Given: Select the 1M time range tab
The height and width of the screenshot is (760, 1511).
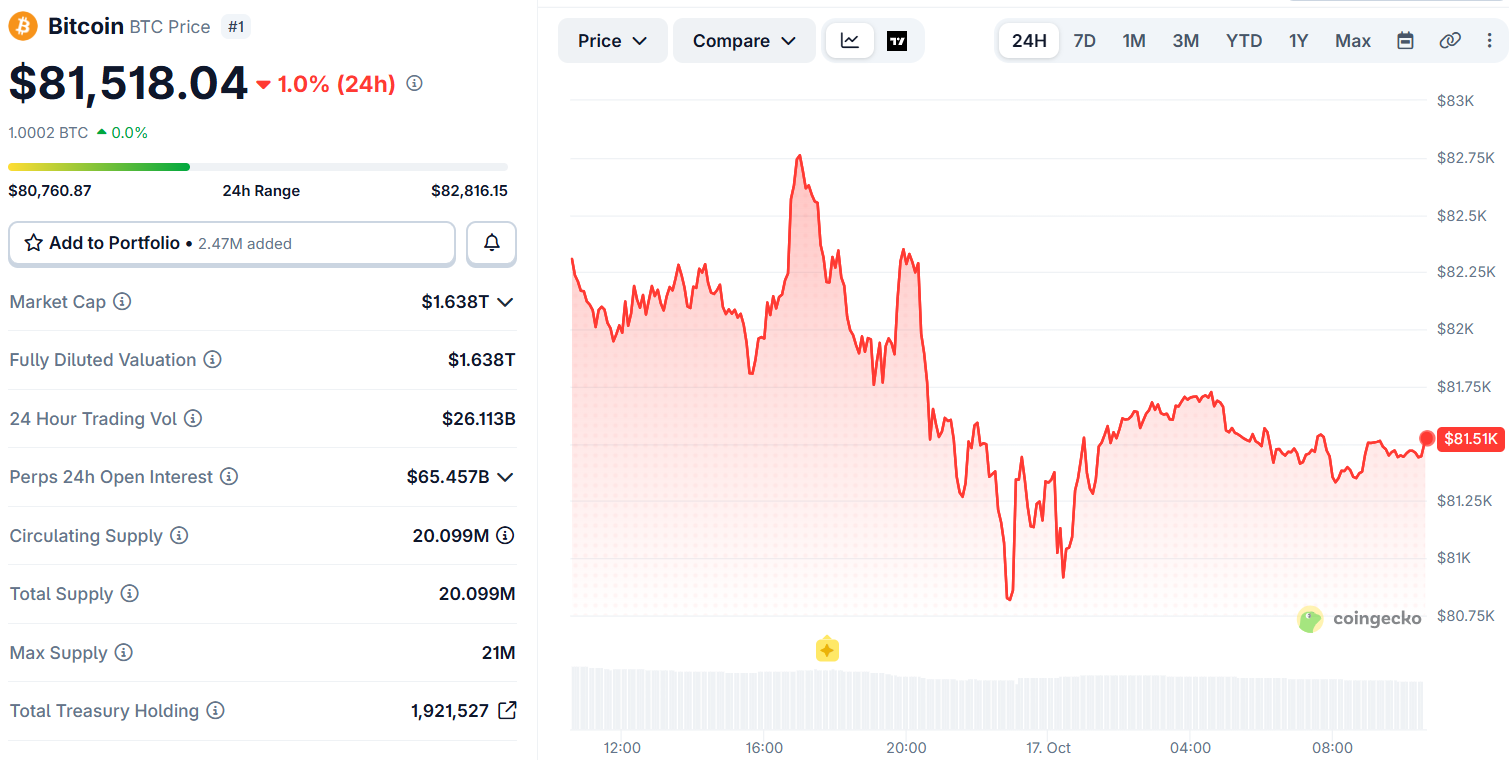Looking at the screenshot, I should 1134,41.
